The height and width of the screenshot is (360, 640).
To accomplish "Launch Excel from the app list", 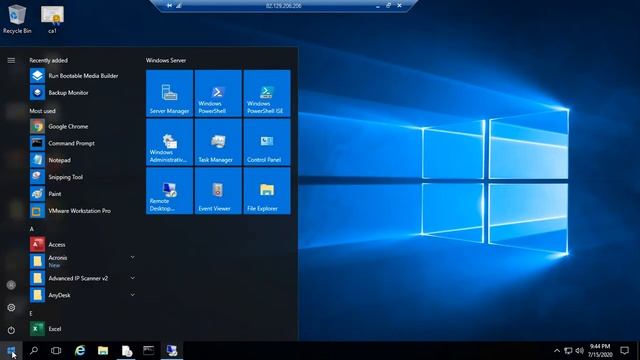I will tap(82, 329).
